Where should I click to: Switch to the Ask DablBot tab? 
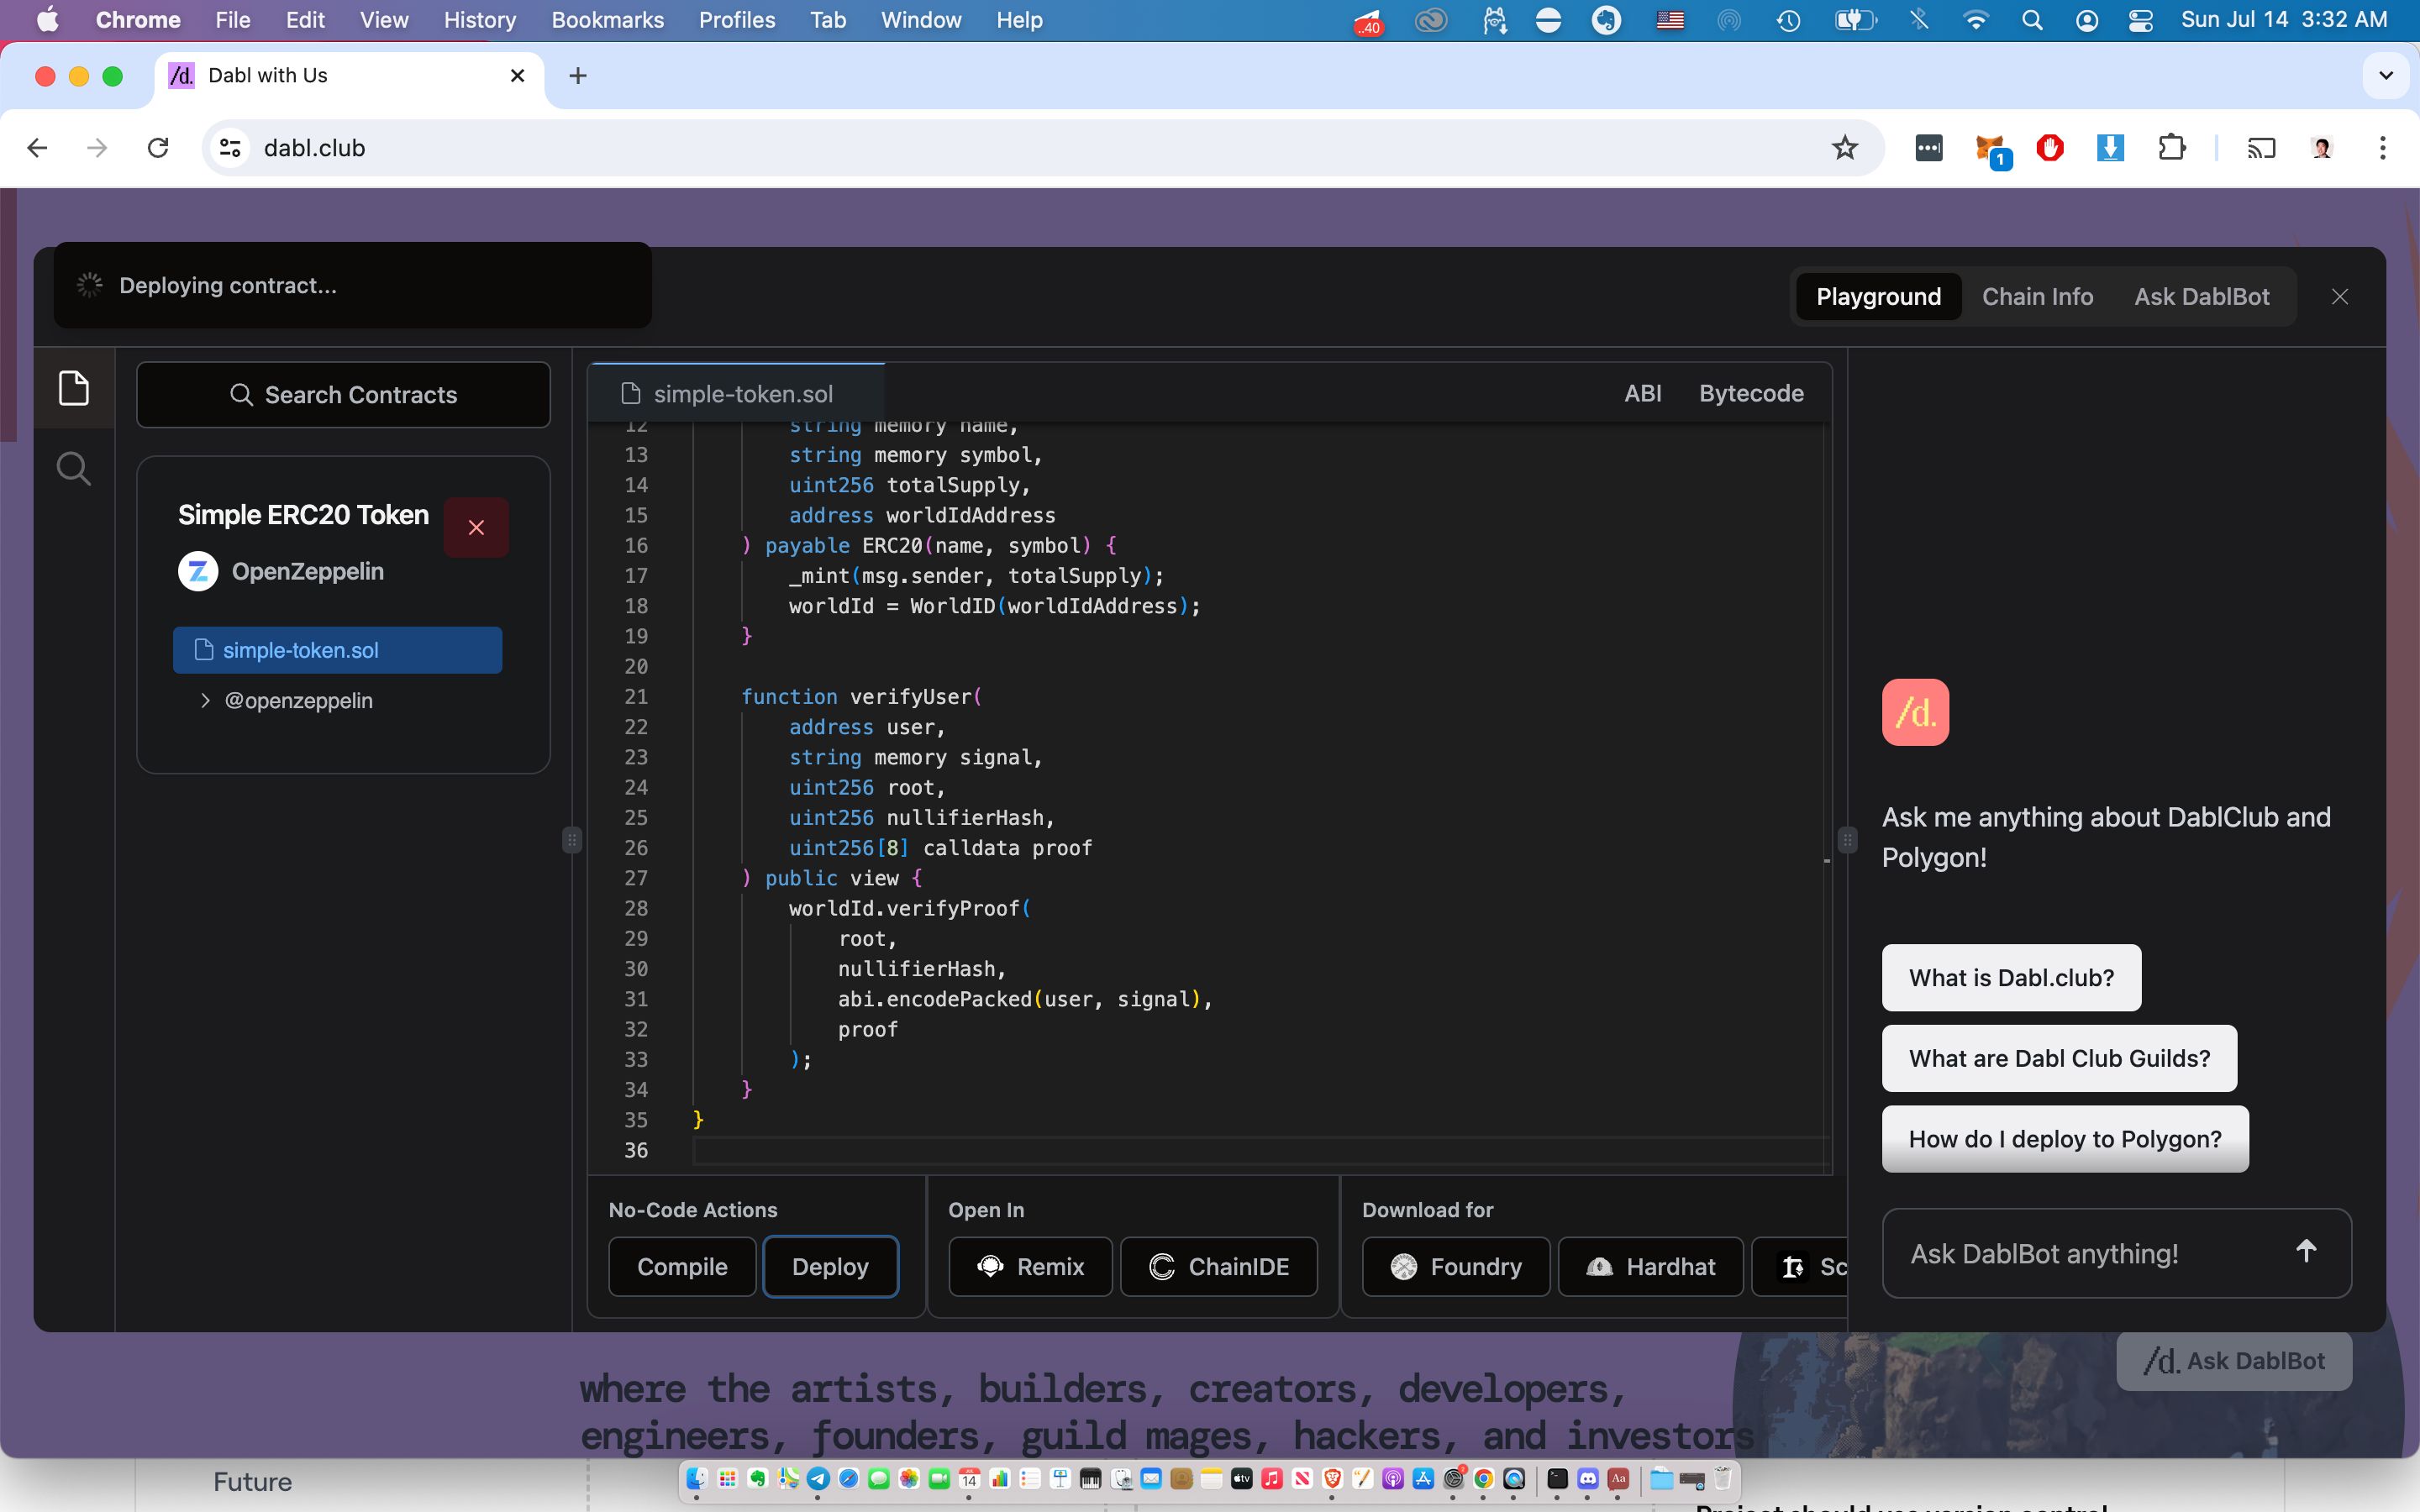pos(2201,297)
